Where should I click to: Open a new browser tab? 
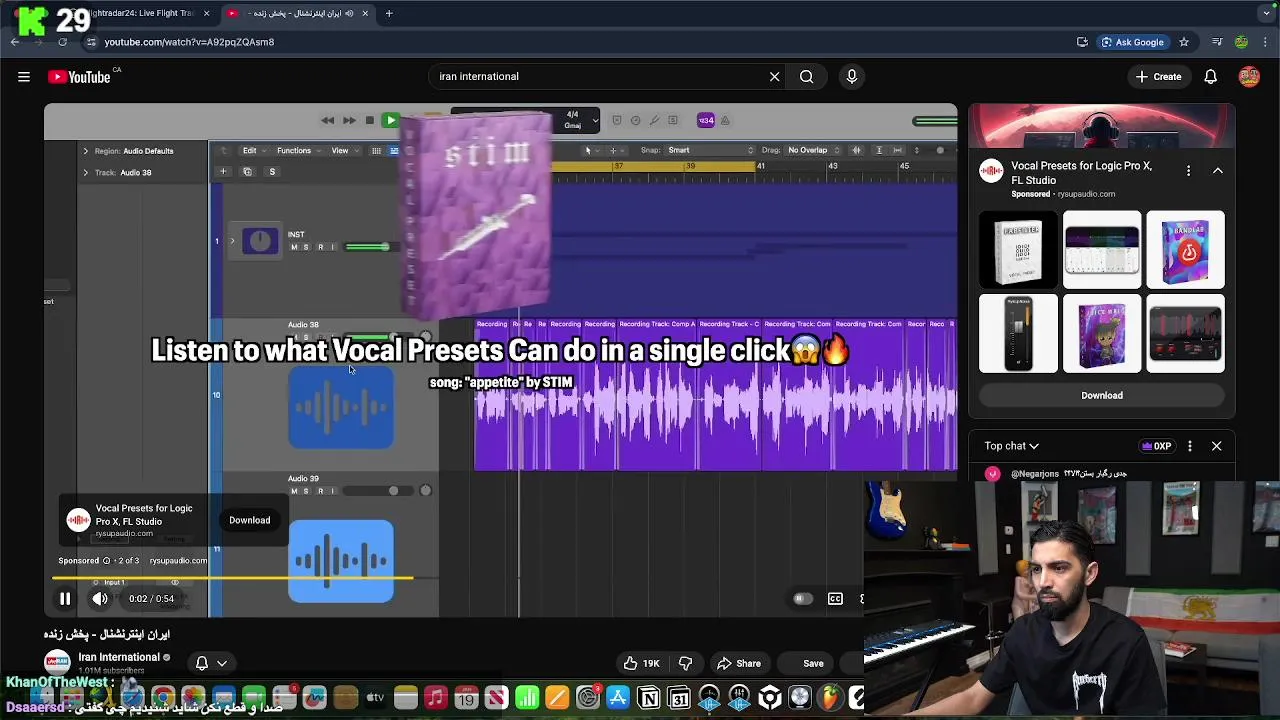389,13
